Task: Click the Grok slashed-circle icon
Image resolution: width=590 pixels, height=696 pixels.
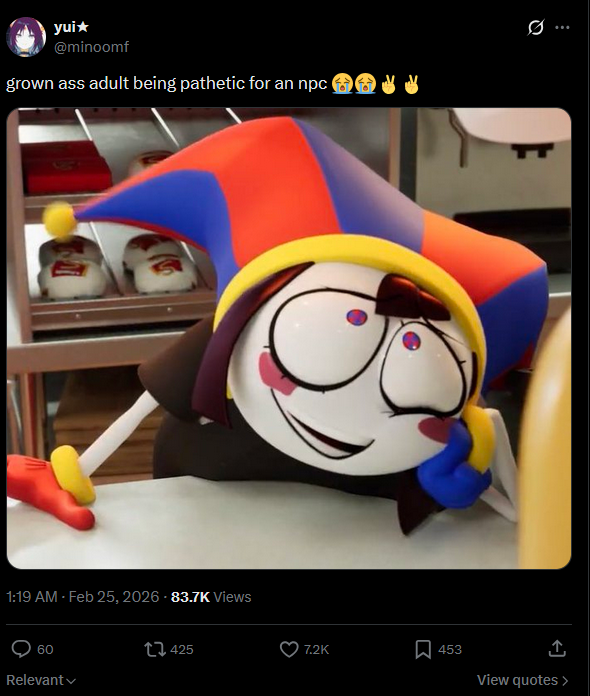Action: coord(535,28)
